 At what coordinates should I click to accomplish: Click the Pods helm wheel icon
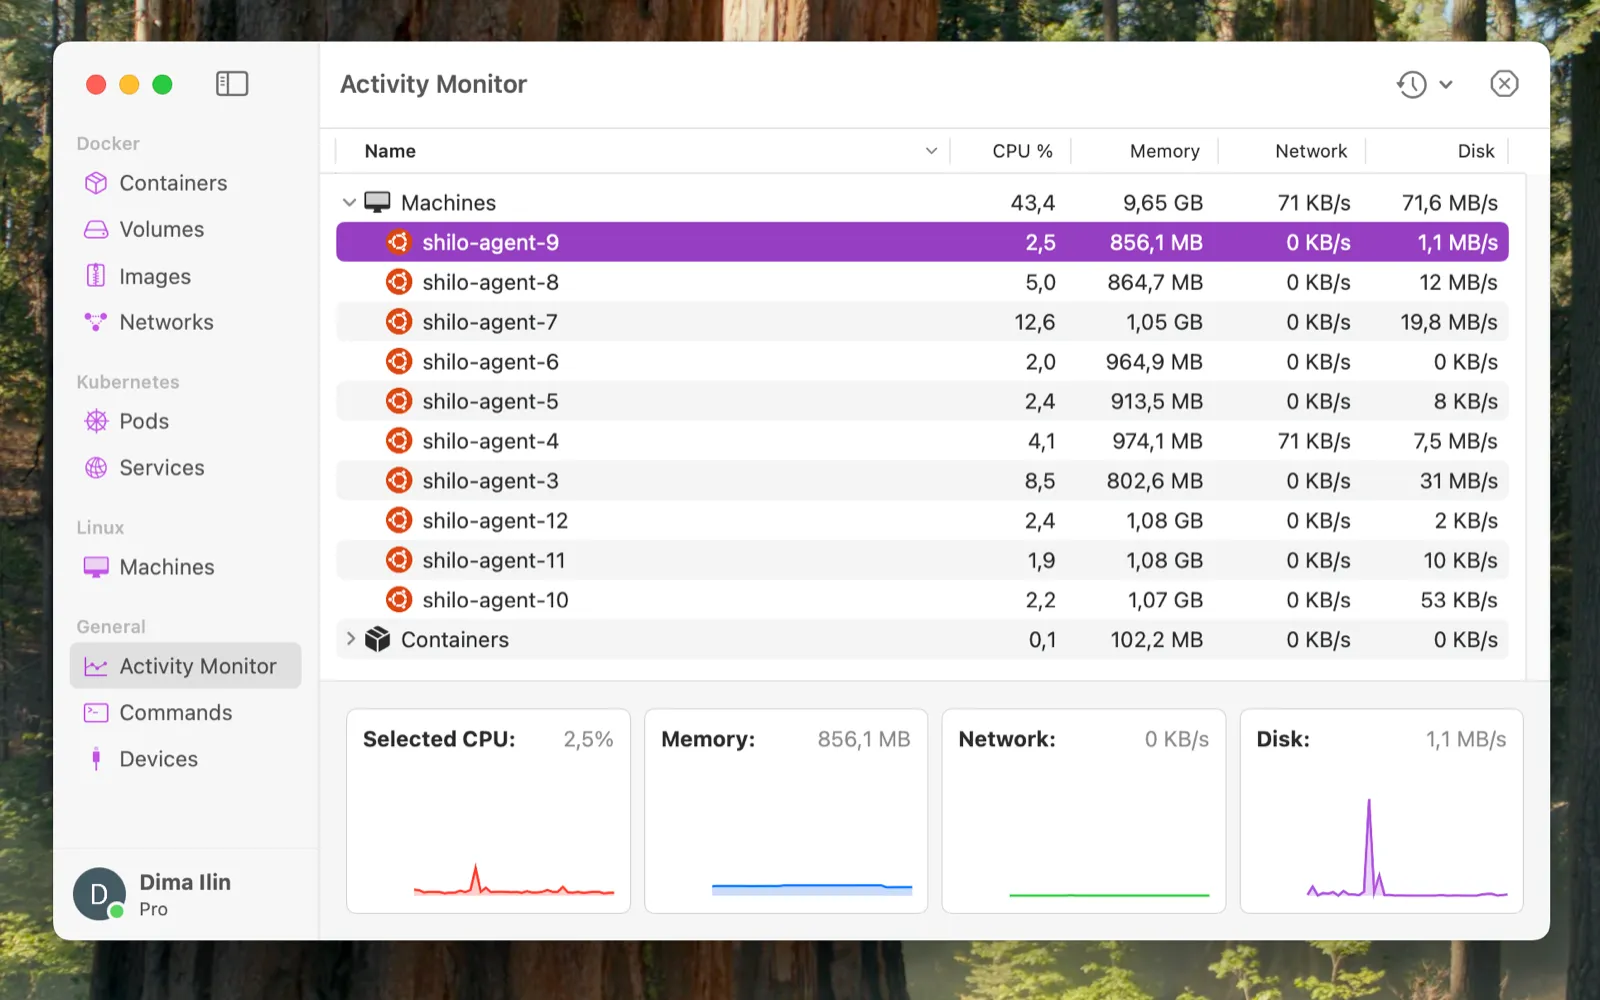pyautogui.click(x=96, y=421)
